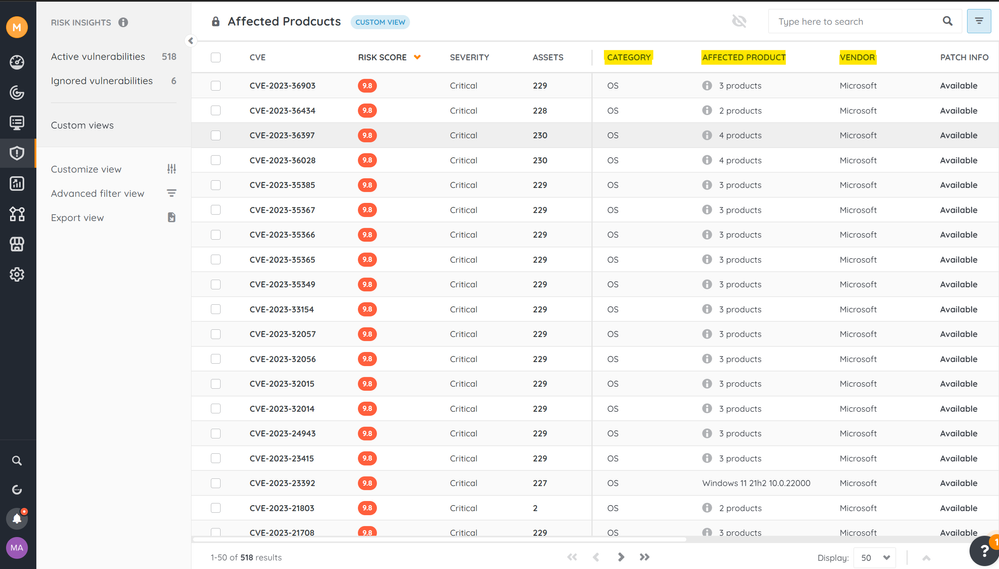
Task: Click the notifications bell icon
Action: (17, 519)
